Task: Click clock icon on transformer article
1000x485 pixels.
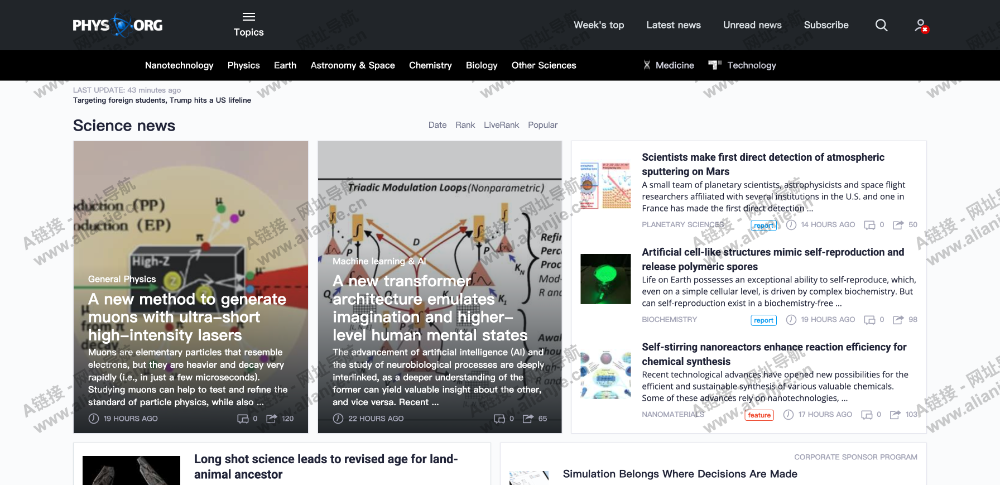Action: 338,419
